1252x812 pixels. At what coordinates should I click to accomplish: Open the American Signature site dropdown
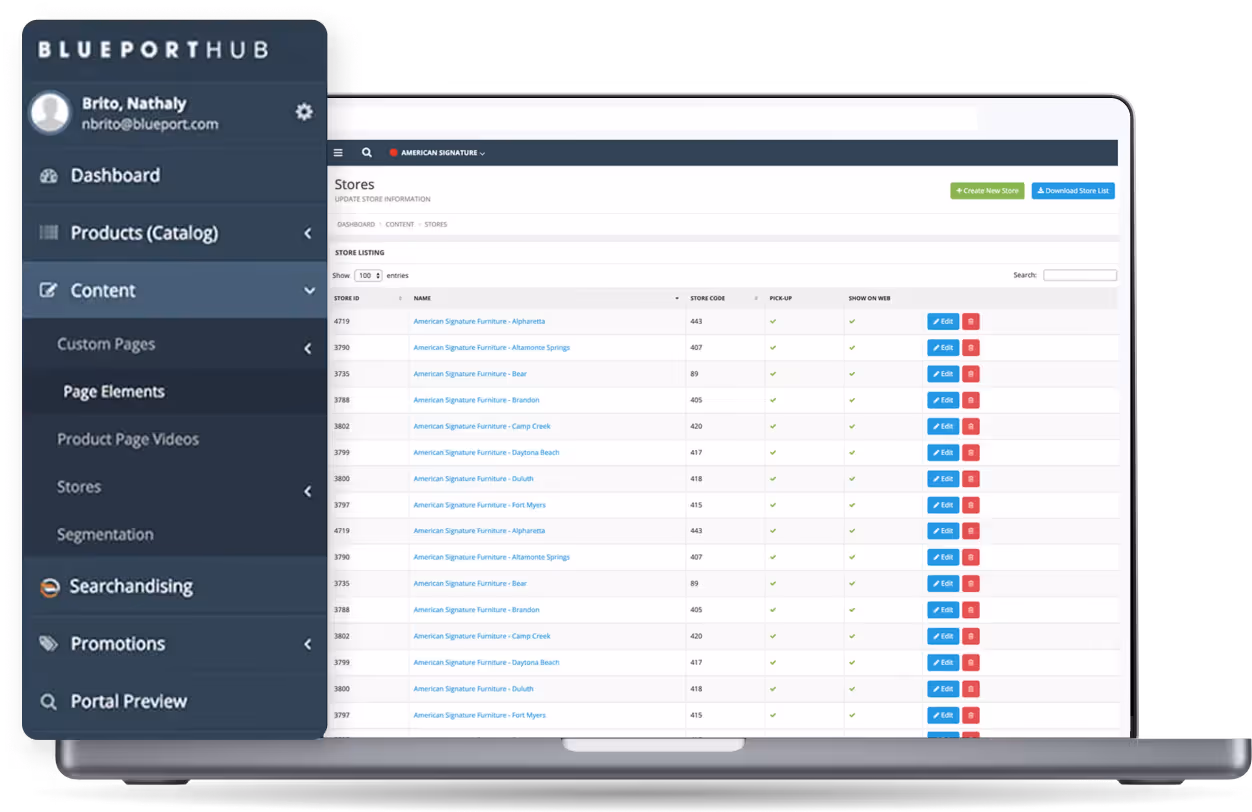[438, 153]
